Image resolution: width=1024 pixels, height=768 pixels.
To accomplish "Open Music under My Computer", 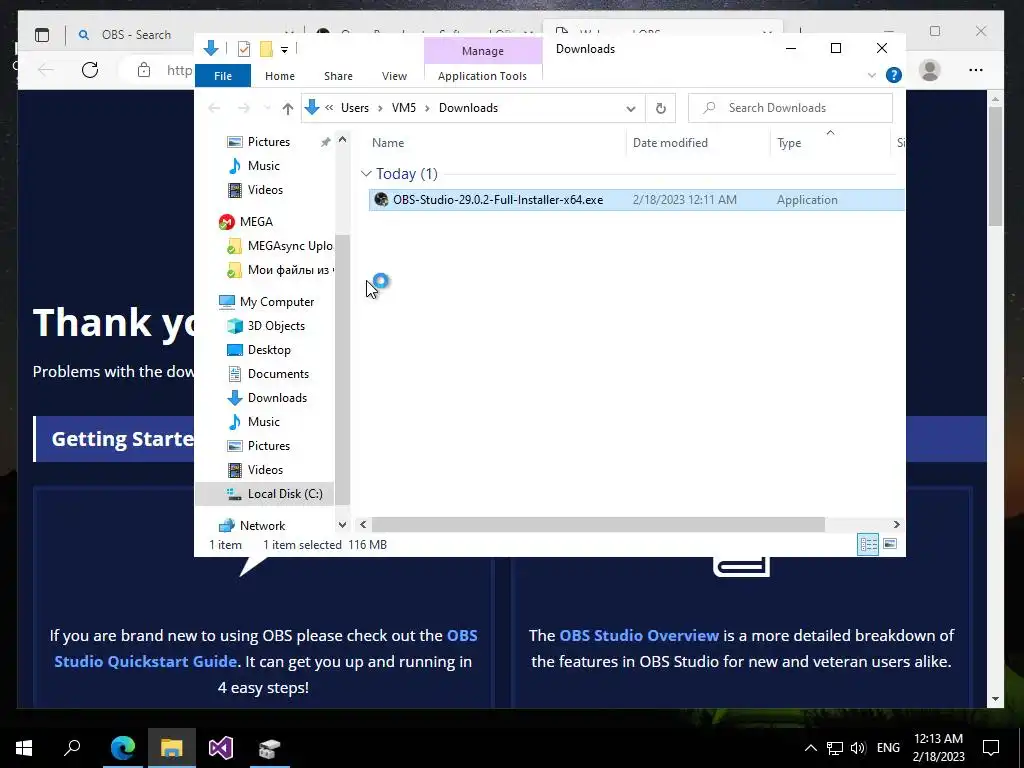I will pos(263,422).
